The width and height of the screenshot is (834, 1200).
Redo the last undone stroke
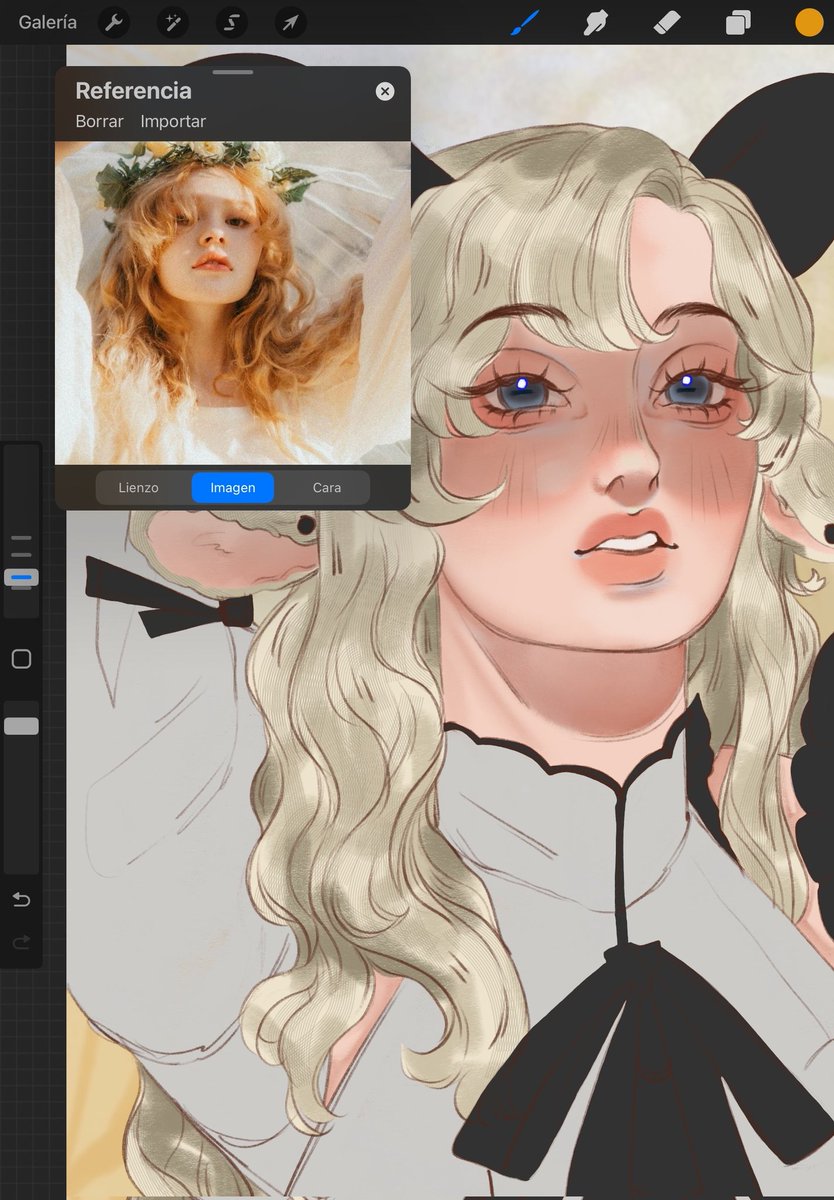click(21, 942)
